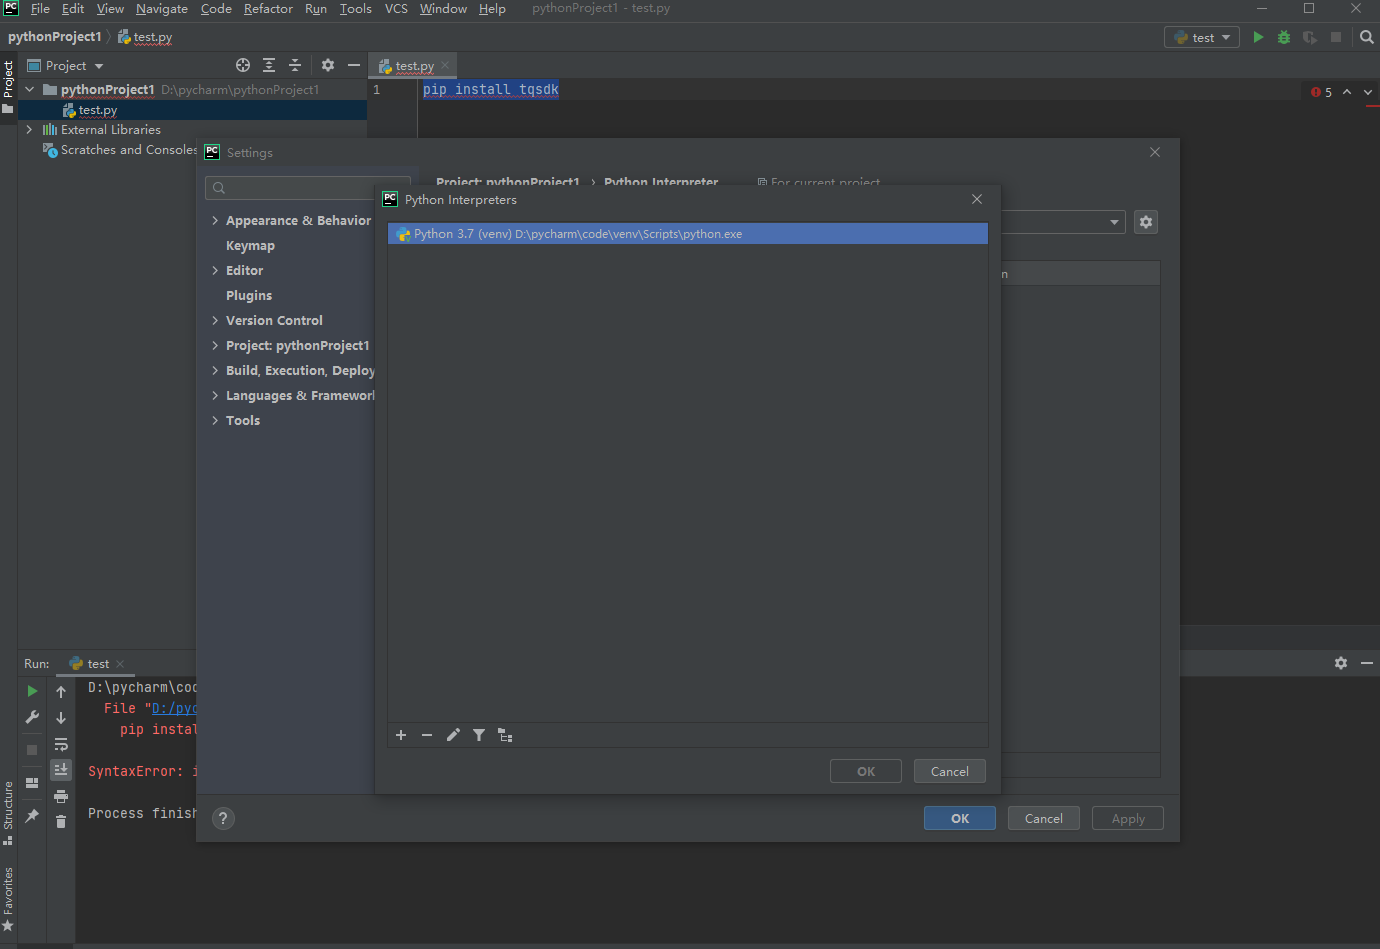The width and height of the screenshot is (1380, 949).
Task: Select Plugins in Settings tree
Action: [249, 296]
